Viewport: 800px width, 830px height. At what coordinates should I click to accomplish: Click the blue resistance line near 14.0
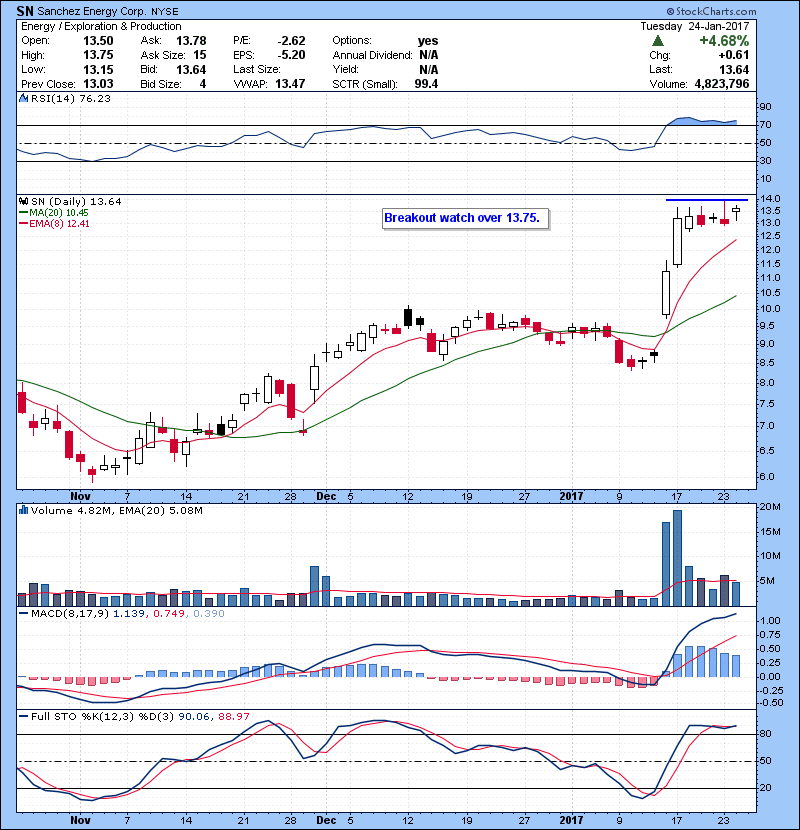point(707,200)
